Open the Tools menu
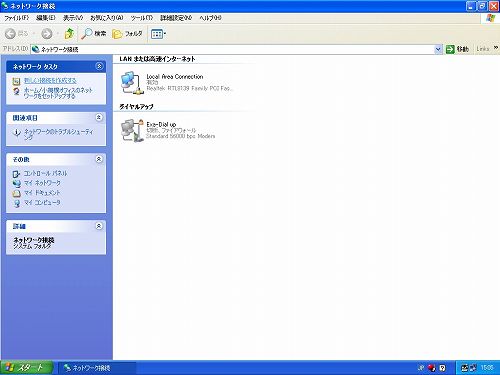Screen dimensions: 500x375 (142, 18)
